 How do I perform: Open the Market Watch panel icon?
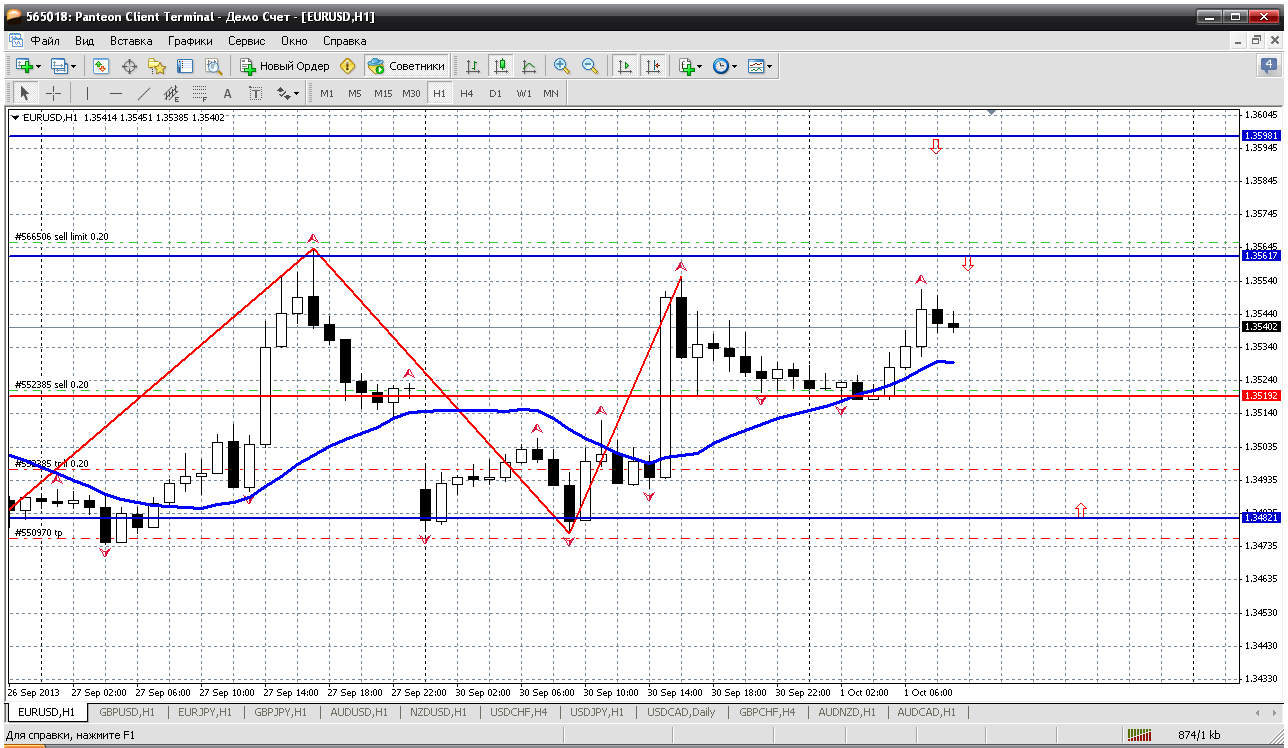tap(101, 66)
